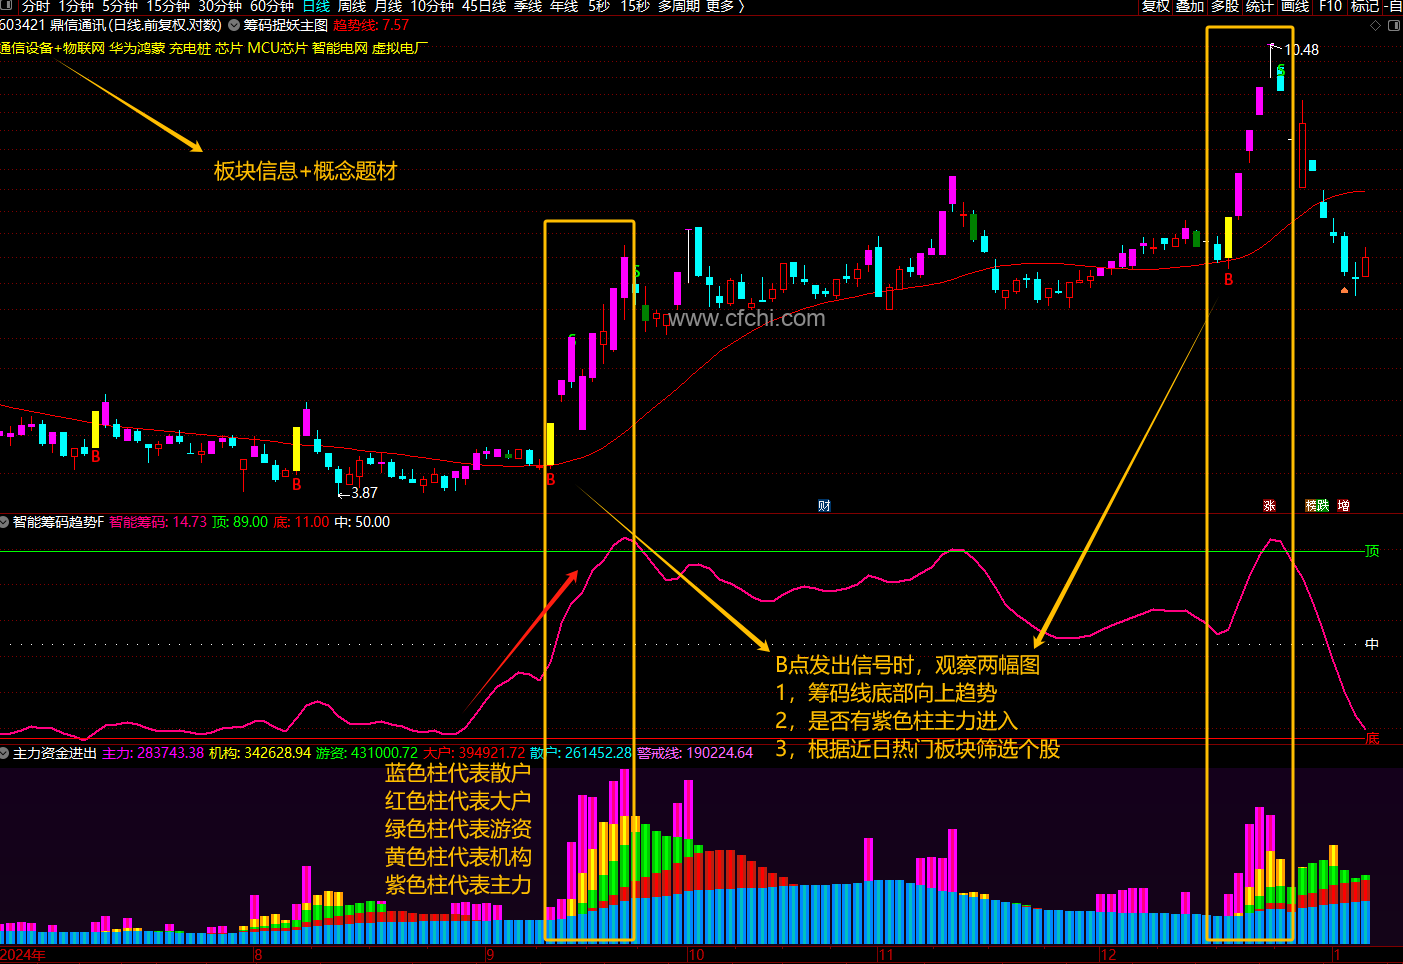Screen dimensions: 1403x964
Task: Click the 智能电网 concept label
Action: pyautogui.click(x=340, y=48)
